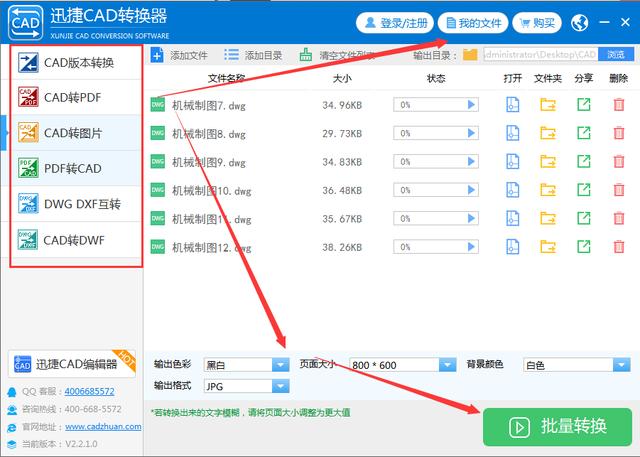The height and width of the screenshot is (457, 640).
Task: Choose PDF转CAD conversion
Action: point(76,169)
